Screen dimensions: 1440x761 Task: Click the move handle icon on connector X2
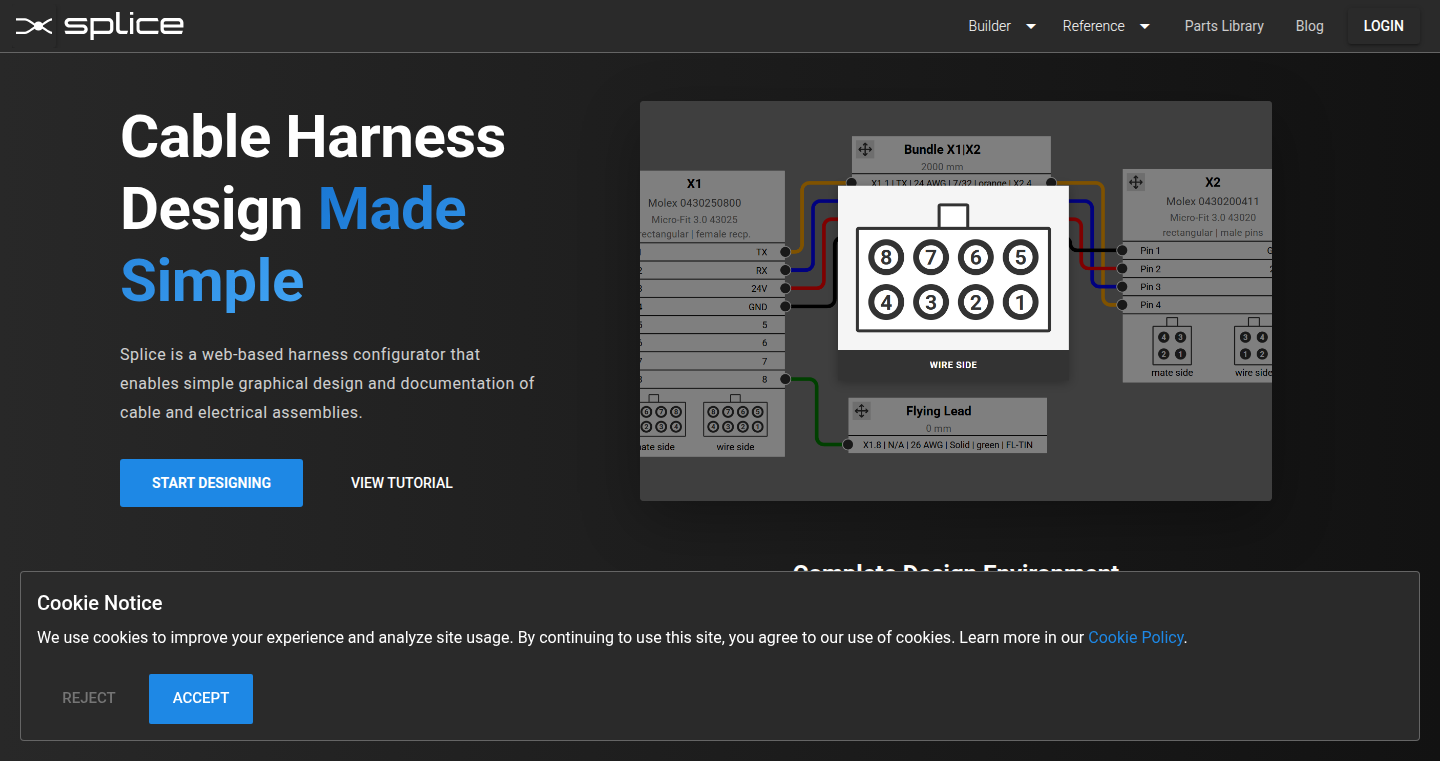tap(1136, 182)
